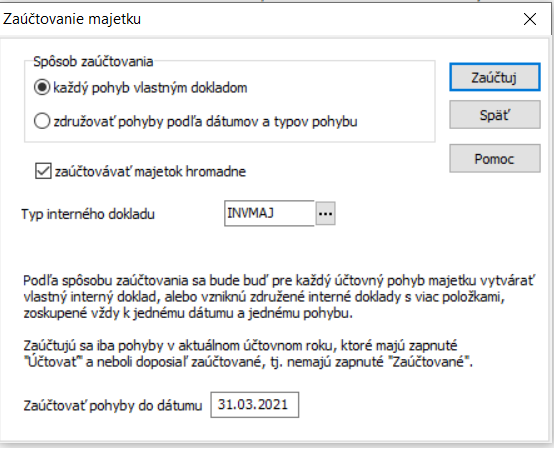This screenshot has height=449, width=556.
Task: Click the 'Zaúčtovať pohyby do dátumu' label
Action: click(113, 405)
